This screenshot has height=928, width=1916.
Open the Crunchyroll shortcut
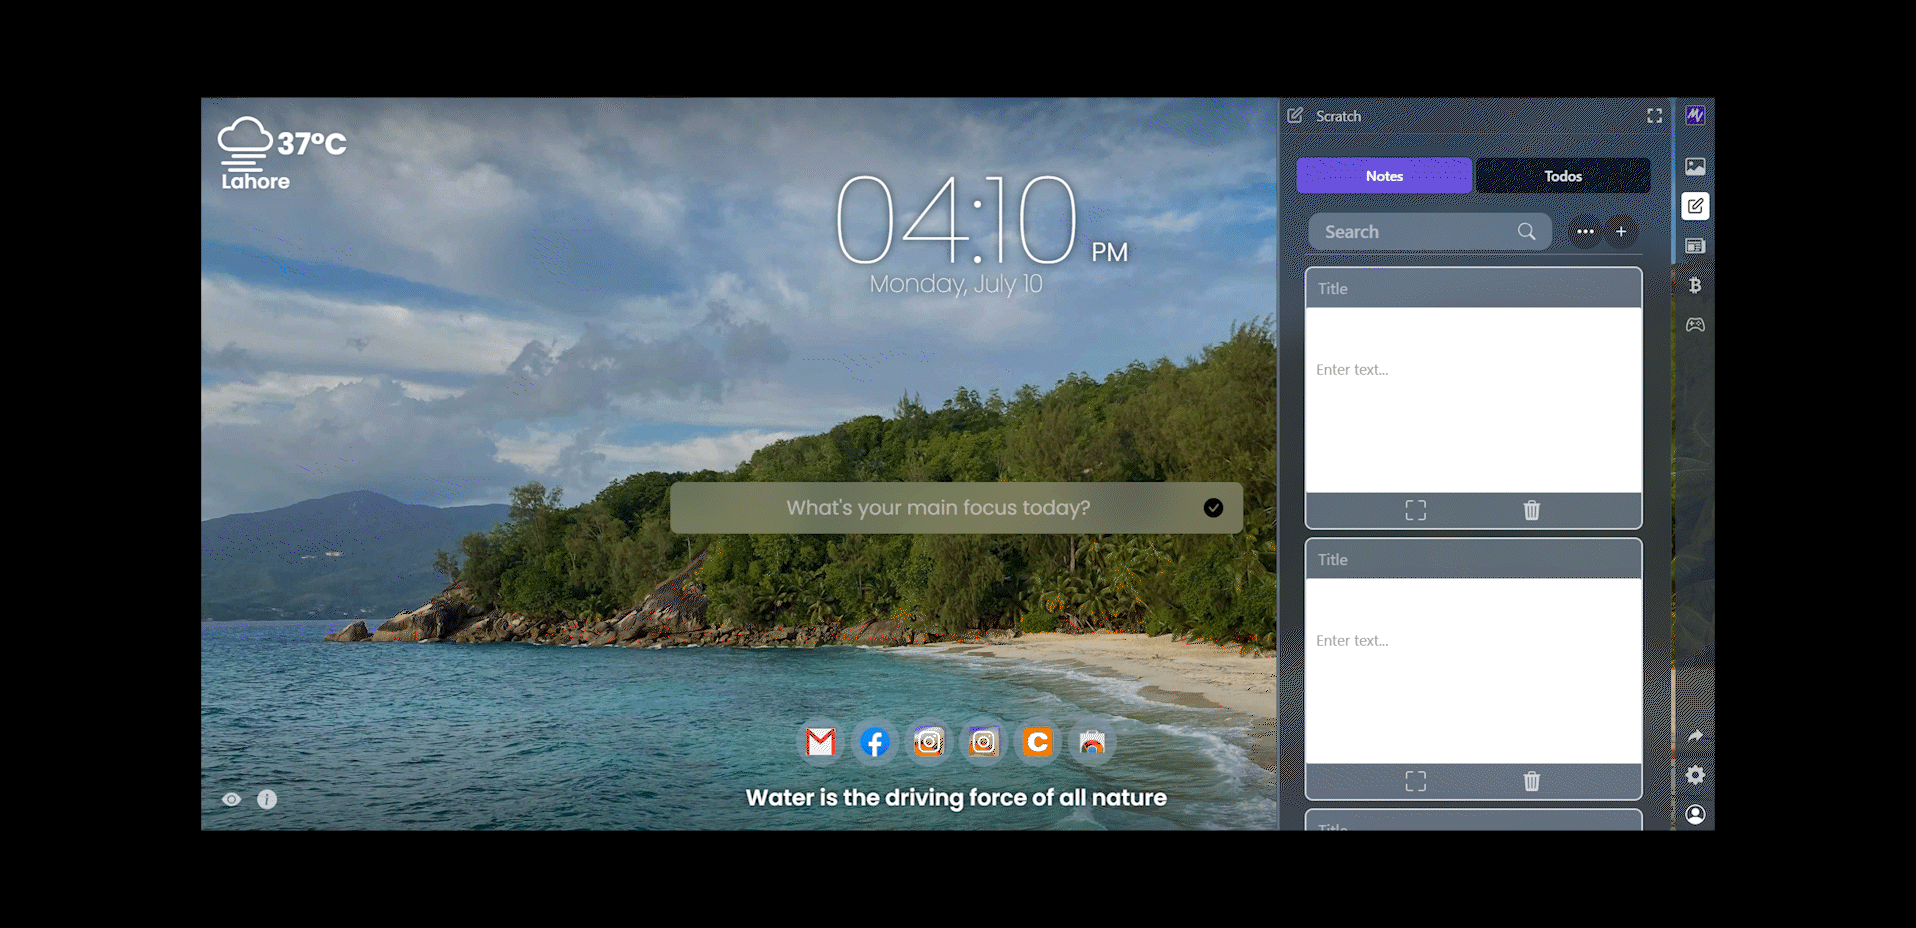pos(1037,742)
